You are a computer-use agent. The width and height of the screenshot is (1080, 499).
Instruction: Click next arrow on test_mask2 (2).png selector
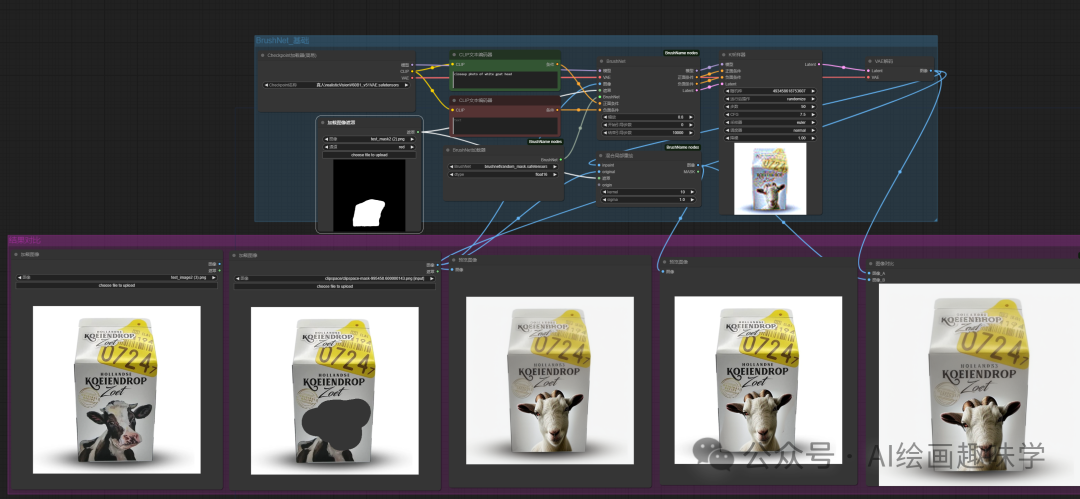412,139
